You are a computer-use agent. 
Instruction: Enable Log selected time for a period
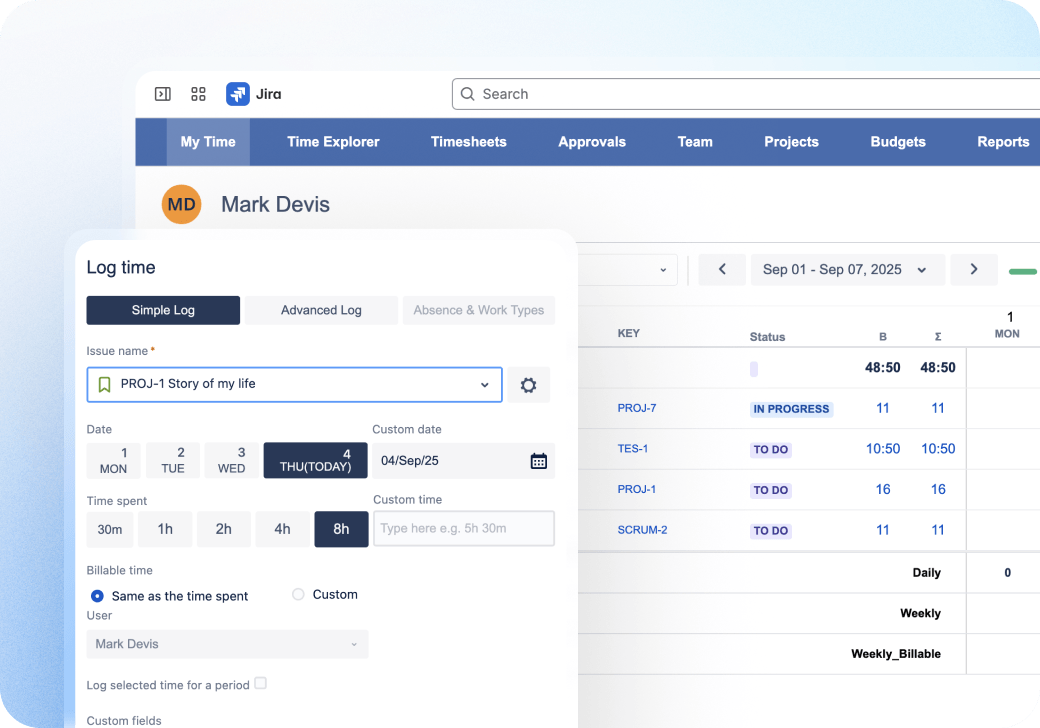(x=261, y=684)
